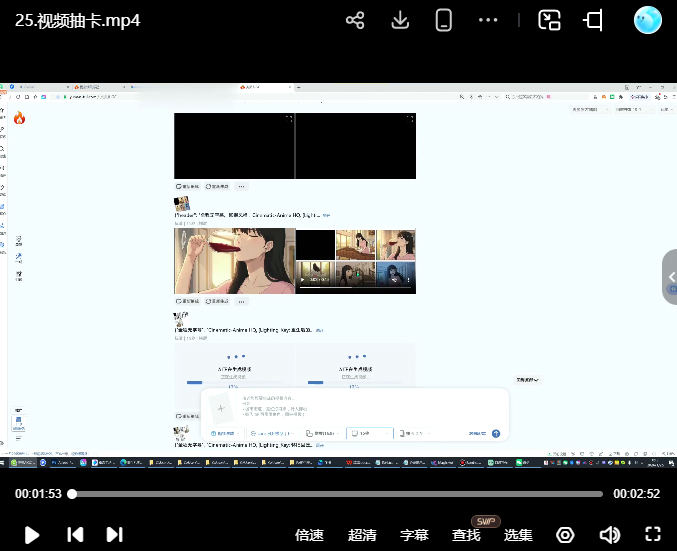
Task: Open the user avatar profile
Action: pos(648,21)
